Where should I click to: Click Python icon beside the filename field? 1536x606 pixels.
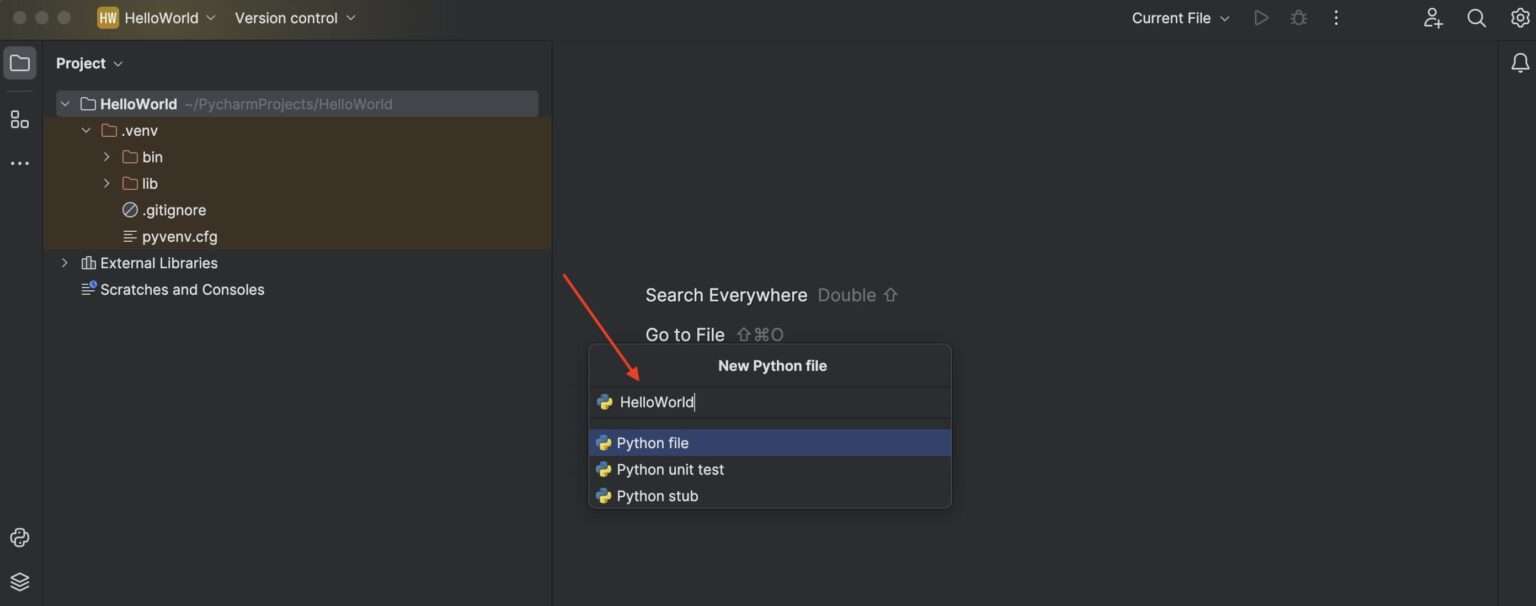604,402
